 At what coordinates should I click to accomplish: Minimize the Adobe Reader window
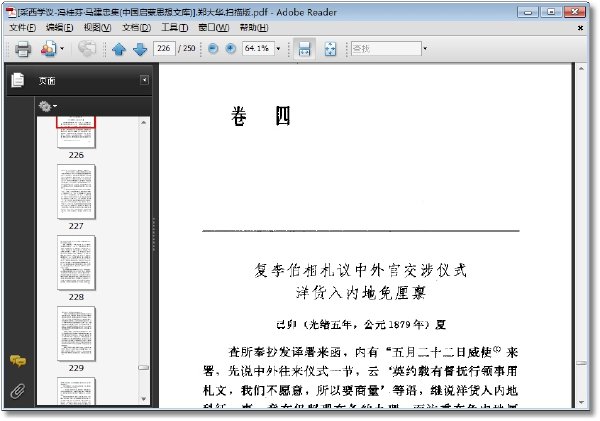528,12
